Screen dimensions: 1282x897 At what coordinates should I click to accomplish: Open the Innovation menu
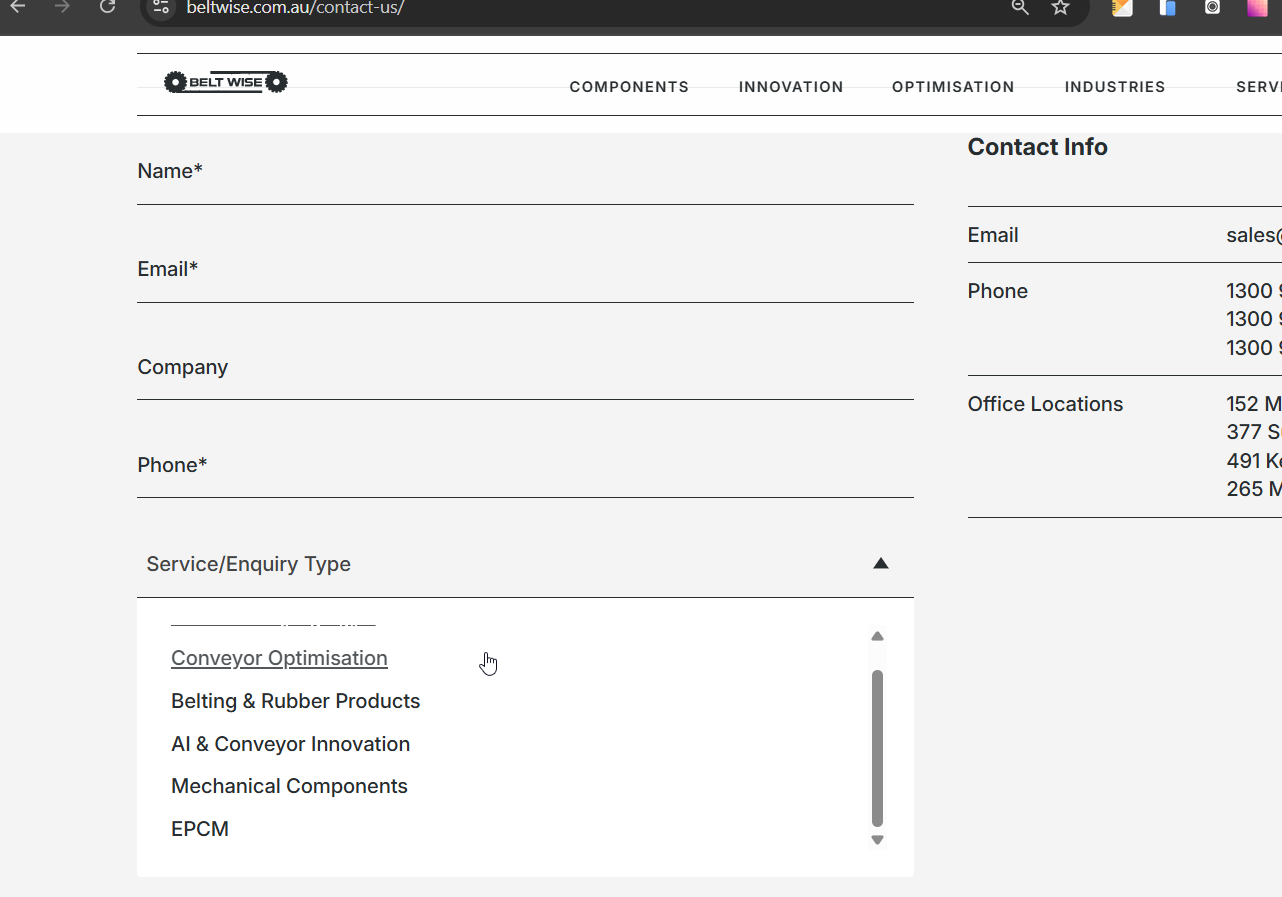coord(791,87)
